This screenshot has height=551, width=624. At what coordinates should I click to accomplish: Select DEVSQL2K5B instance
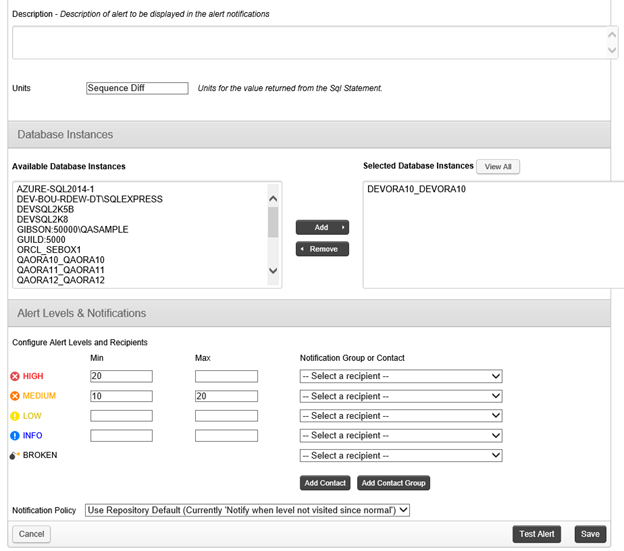click(x=45, y=209)
